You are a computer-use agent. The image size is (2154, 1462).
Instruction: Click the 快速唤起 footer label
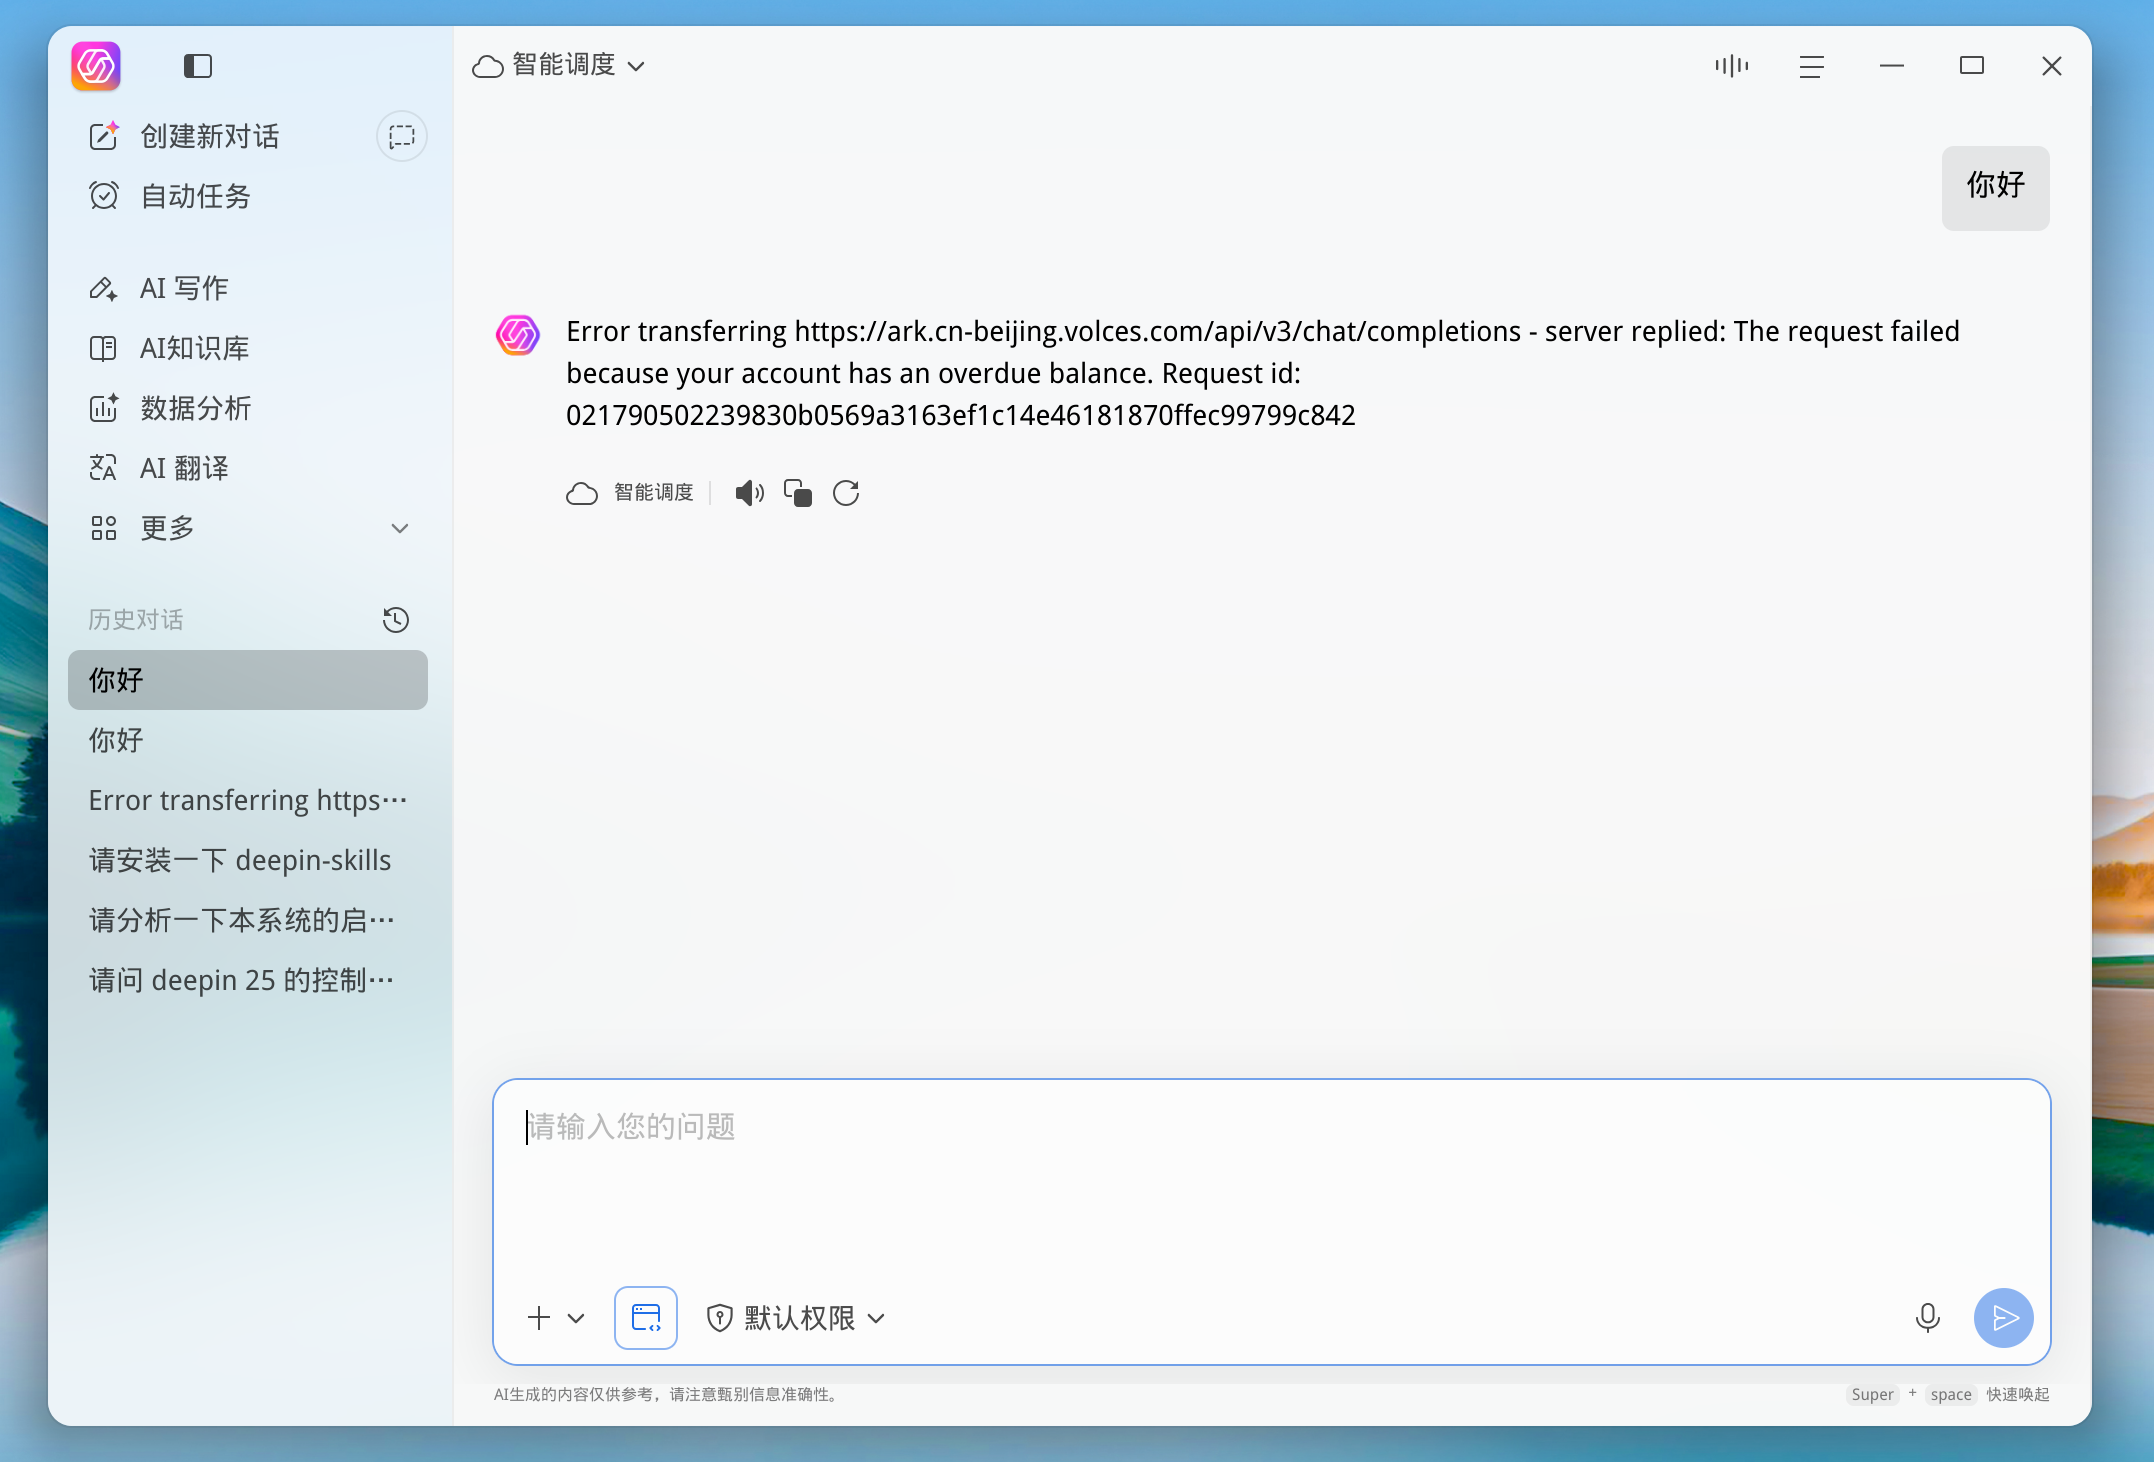(x=2018, y=1394)
